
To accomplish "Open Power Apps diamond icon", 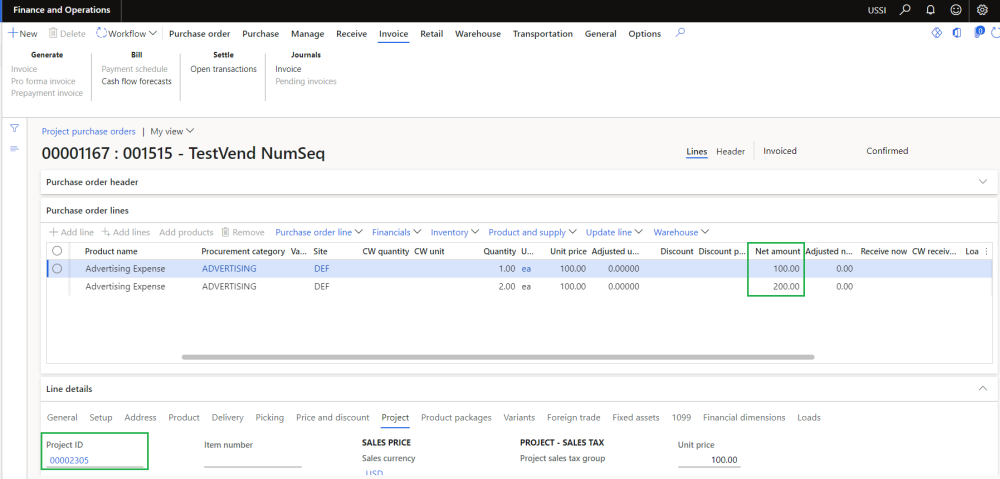I will click(937, 33).
